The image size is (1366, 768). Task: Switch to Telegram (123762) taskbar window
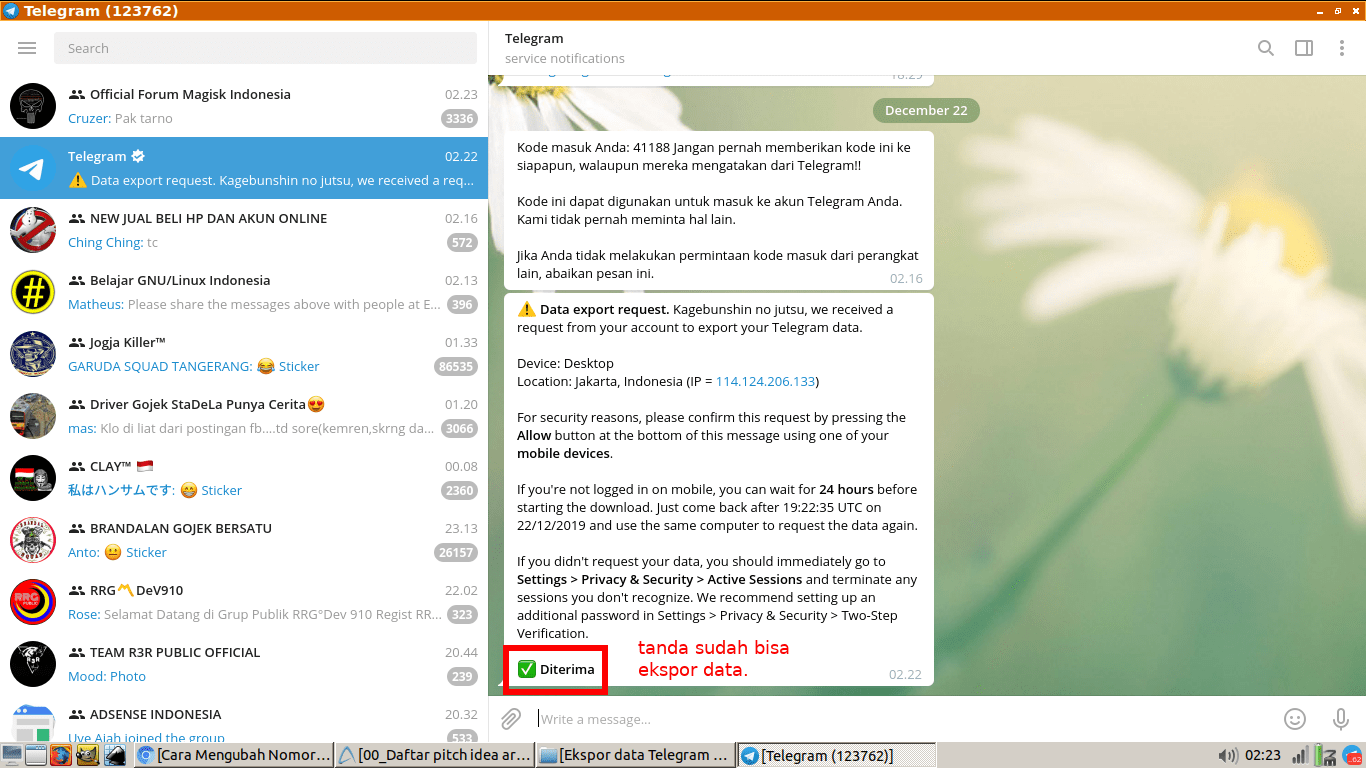[837, 755]
